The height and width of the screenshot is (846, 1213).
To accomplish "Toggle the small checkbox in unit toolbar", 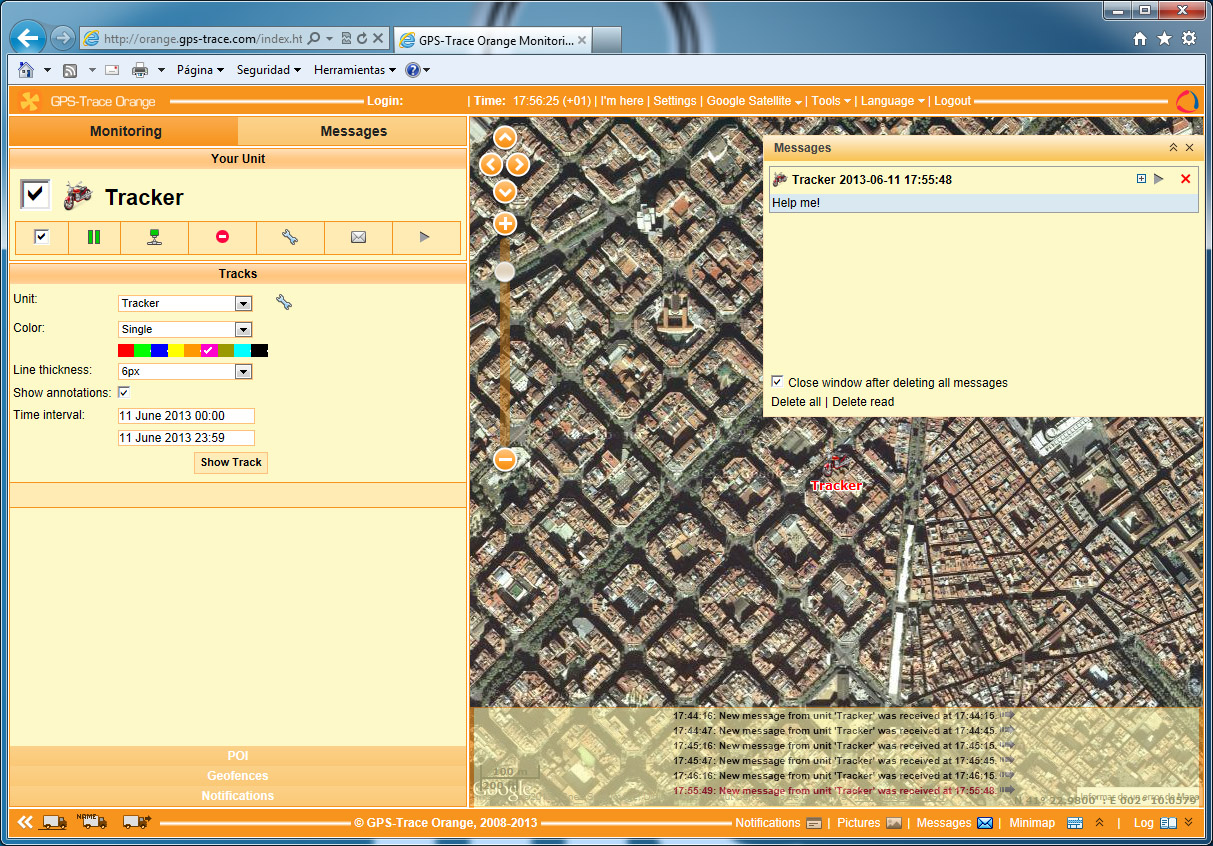I will 42,237.
